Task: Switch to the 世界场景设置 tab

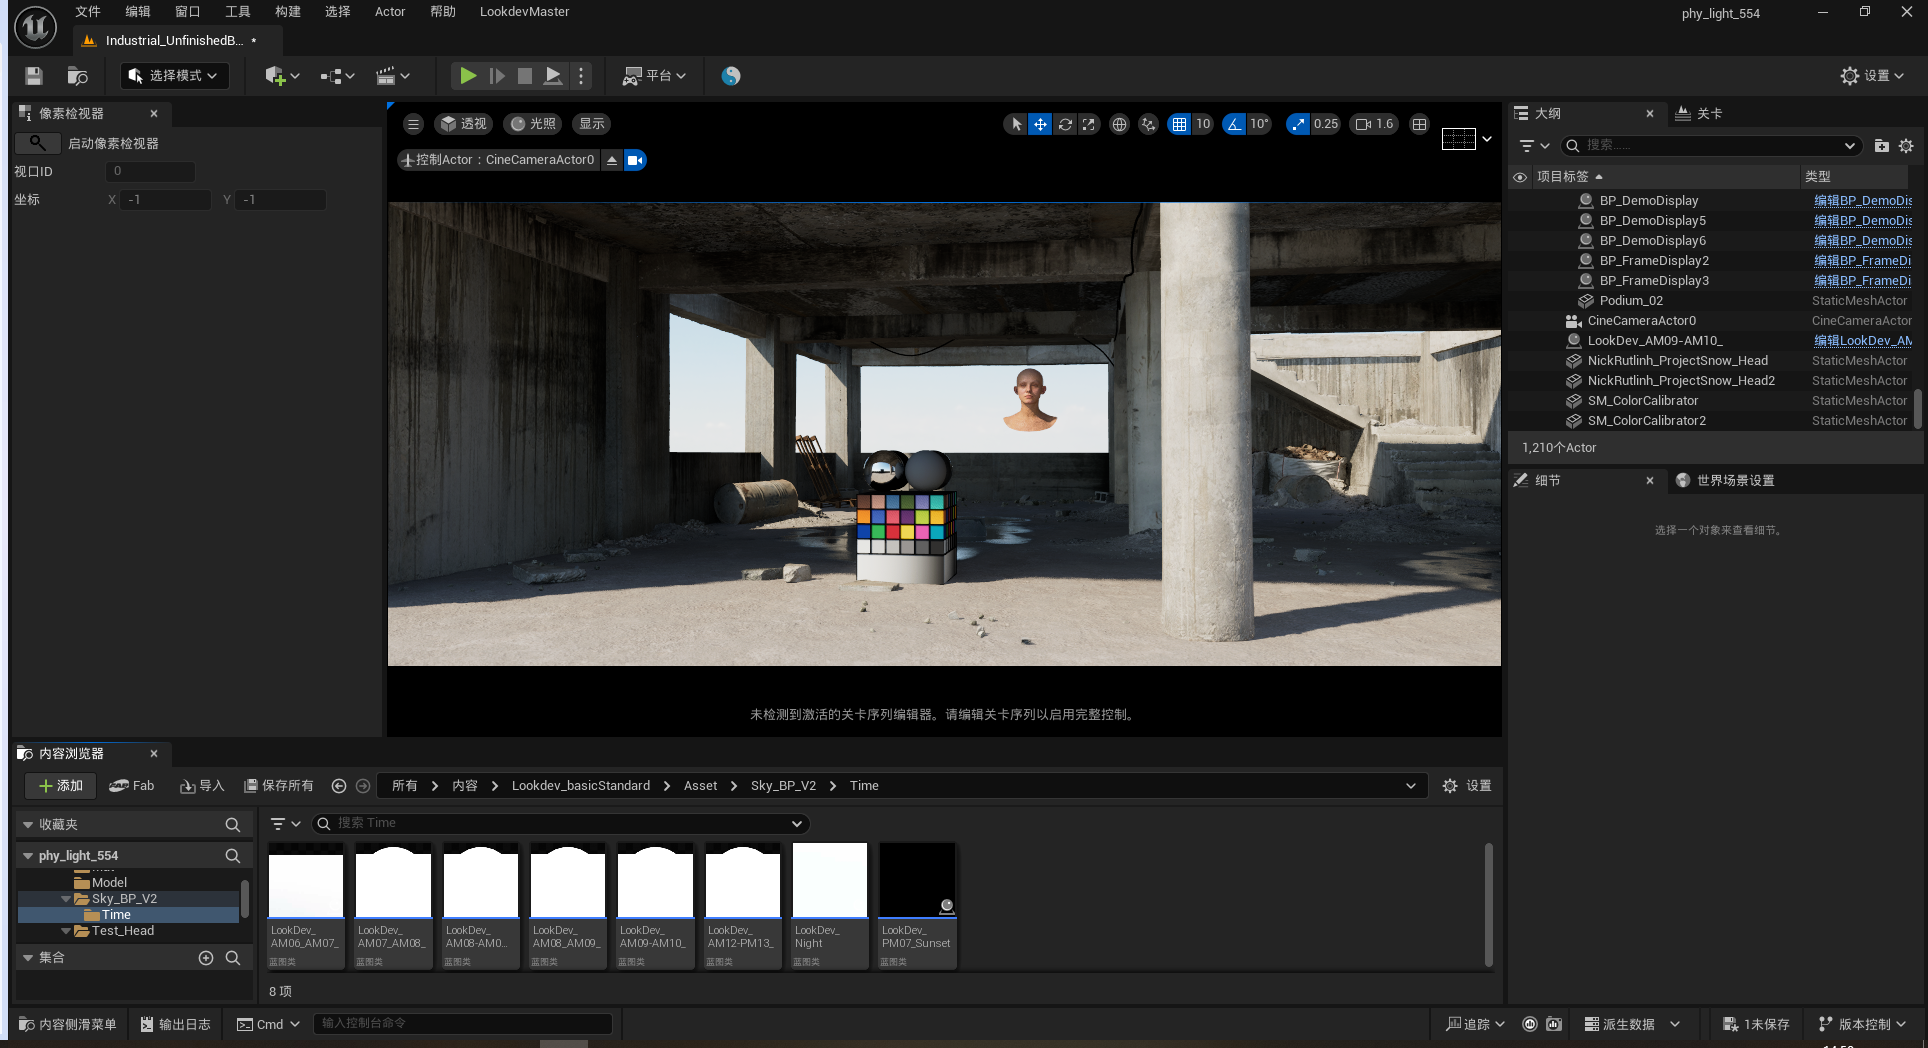Action: click(1735, 480)
